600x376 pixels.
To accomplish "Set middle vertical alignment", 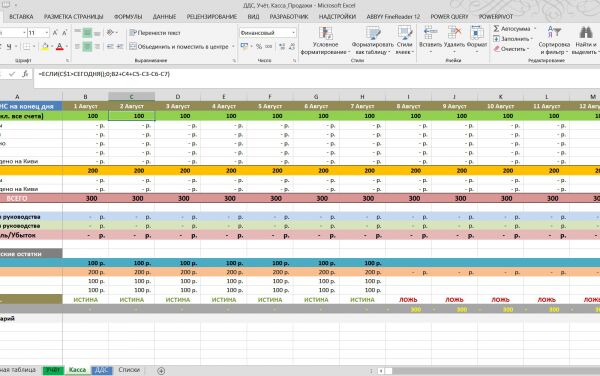I will 87,33.
